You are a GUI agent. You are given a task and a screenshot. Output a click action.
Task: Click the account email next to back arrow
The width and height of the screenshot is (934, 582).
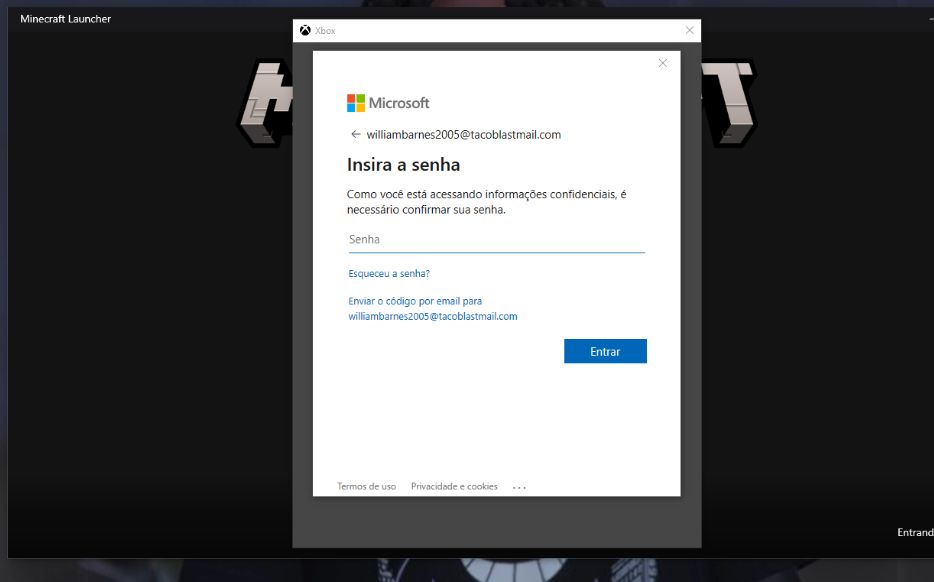(463, 135)
